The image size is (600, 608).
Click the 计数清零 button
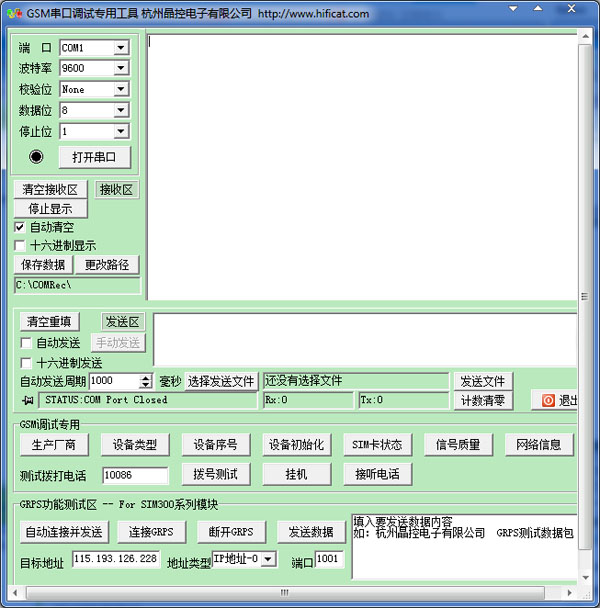coord(483,401)
